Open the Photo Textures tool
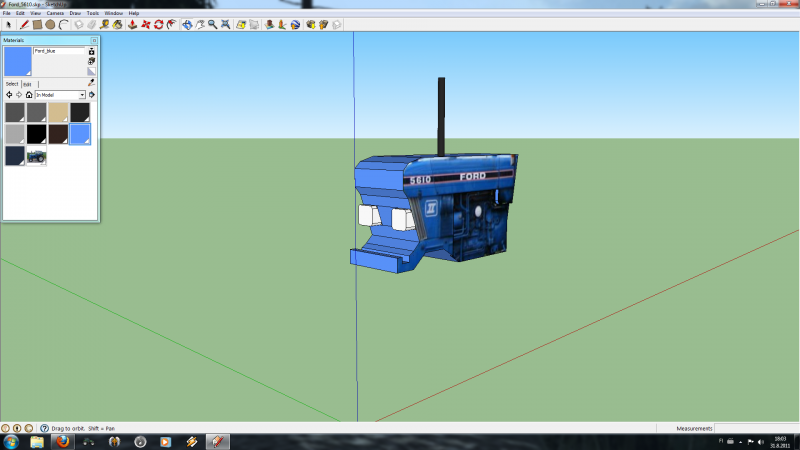Image resolution: width=800 pixels, height=450 pixels. (282, 24)
